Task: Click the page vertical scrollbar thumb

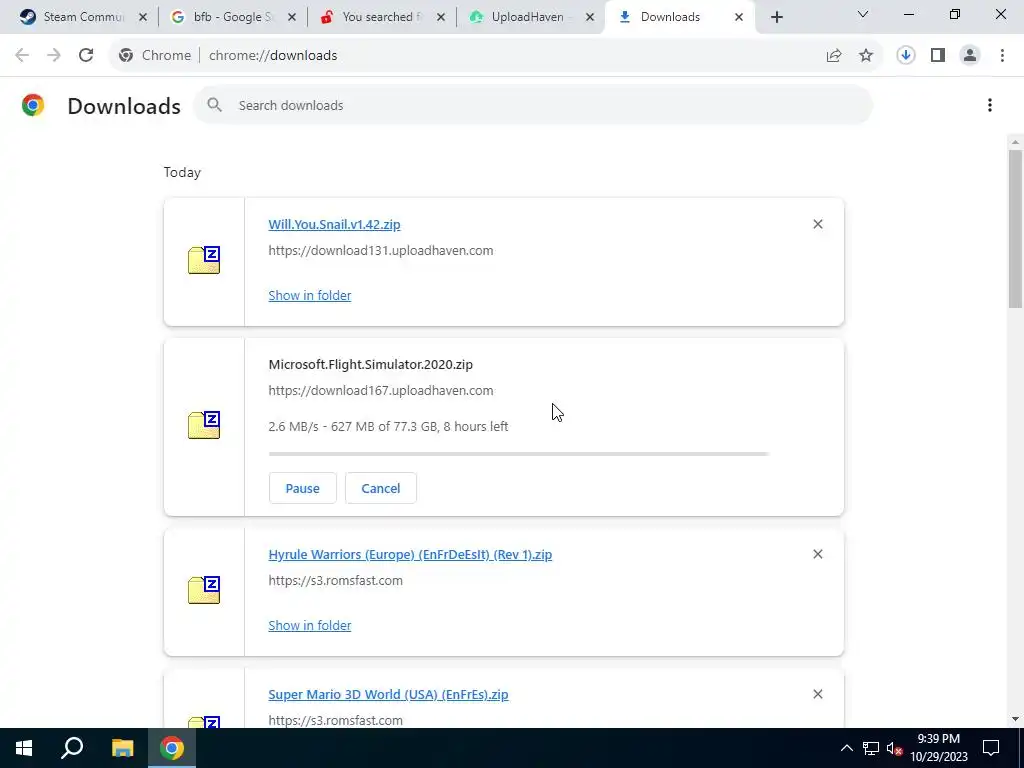Action: (x=1015, y=229)
